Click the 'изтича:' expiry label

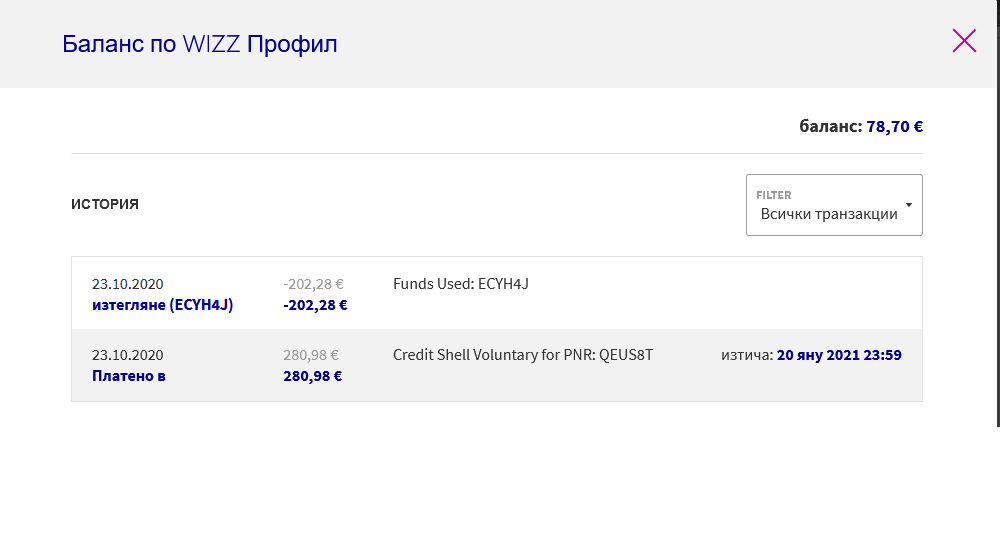tap(747, 354)
